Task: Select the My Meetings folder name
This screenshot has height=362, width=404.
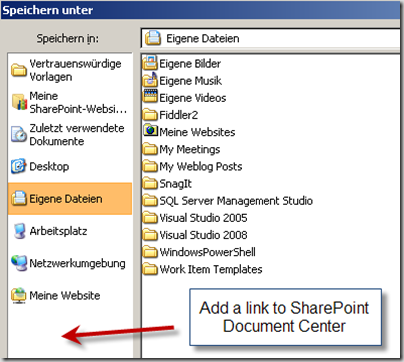Action: pos(190,149)
